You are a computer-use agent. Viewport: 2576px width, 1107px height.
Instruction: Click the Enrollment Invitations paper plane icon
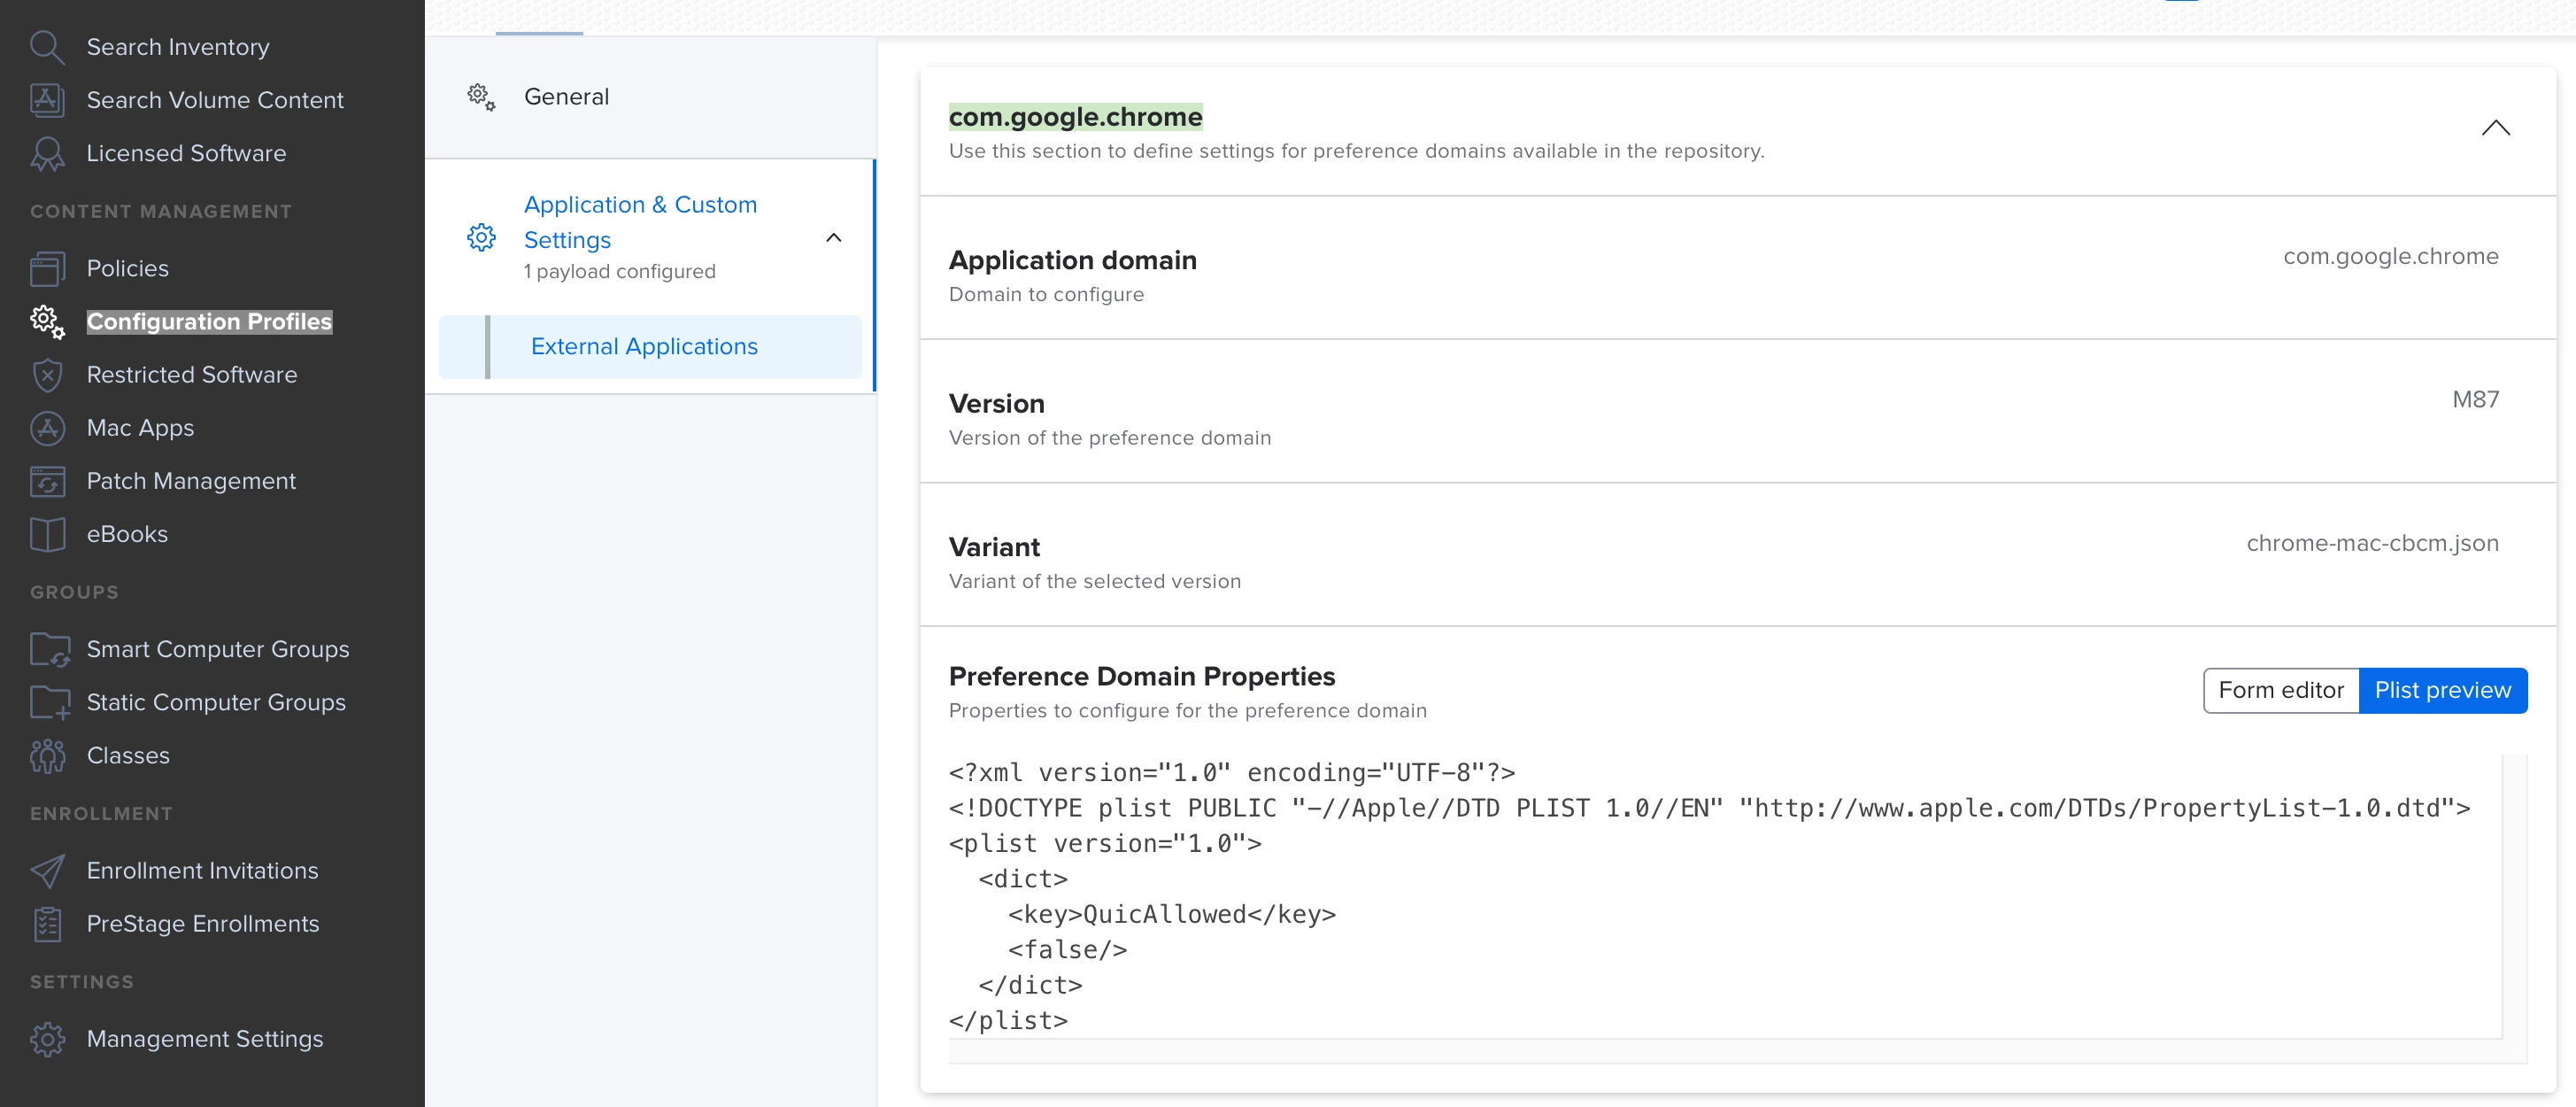(47, 871)
